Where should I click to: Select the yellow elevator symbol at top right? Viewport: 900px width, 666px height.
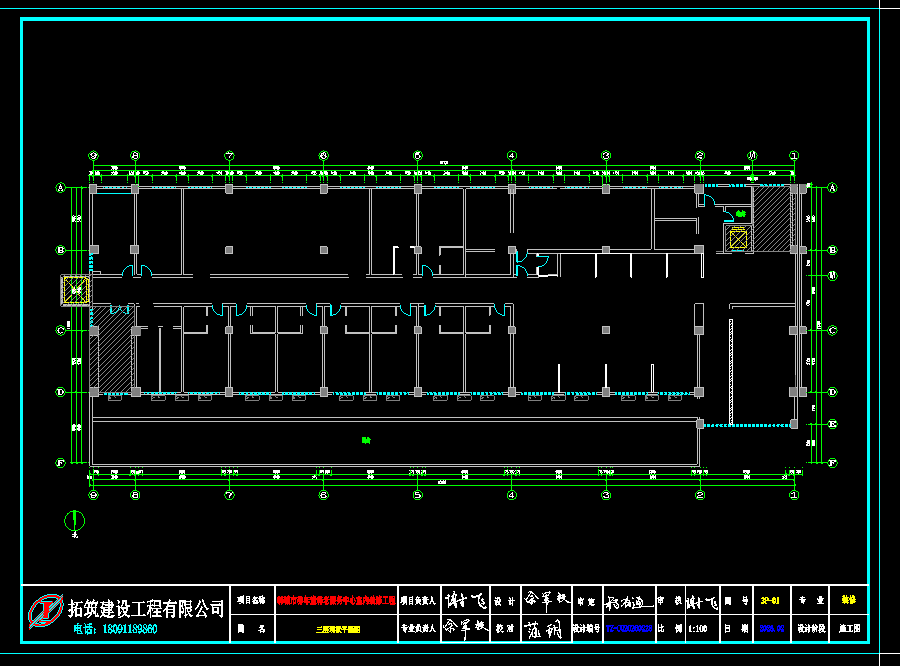coord(738,238)
